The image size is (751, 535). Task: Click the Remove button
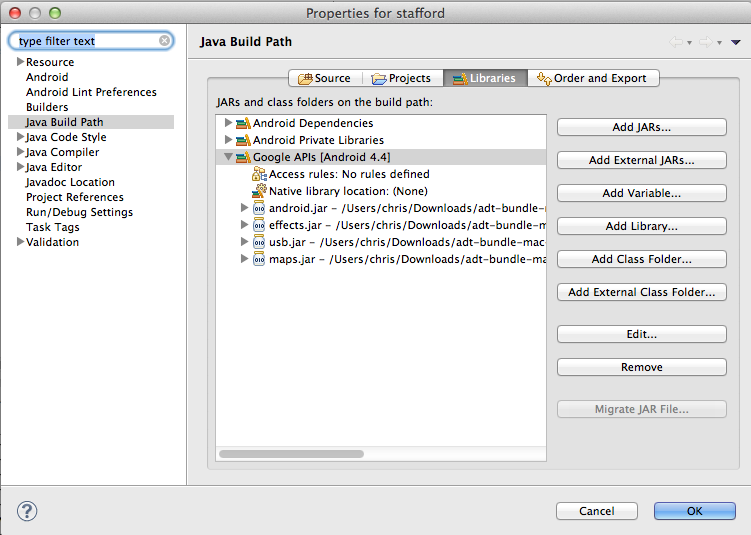(x=641, y=367)
